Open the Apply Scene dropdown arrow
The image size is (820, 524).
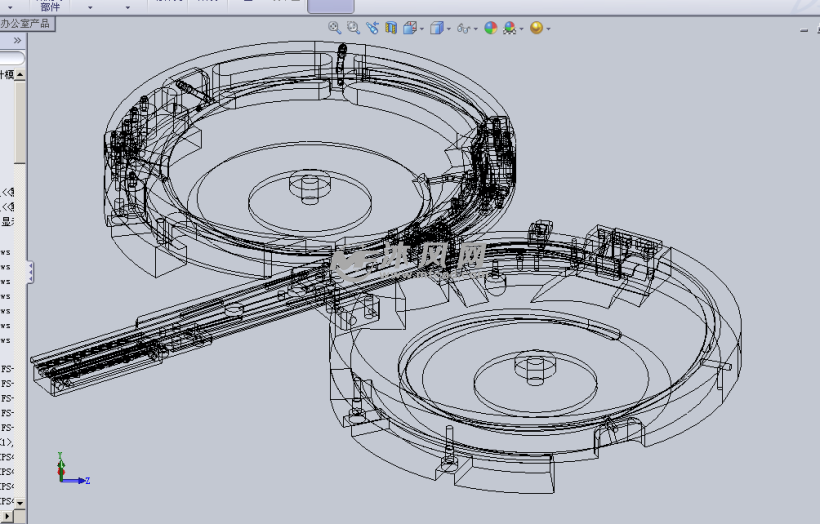tap(522, 29)
